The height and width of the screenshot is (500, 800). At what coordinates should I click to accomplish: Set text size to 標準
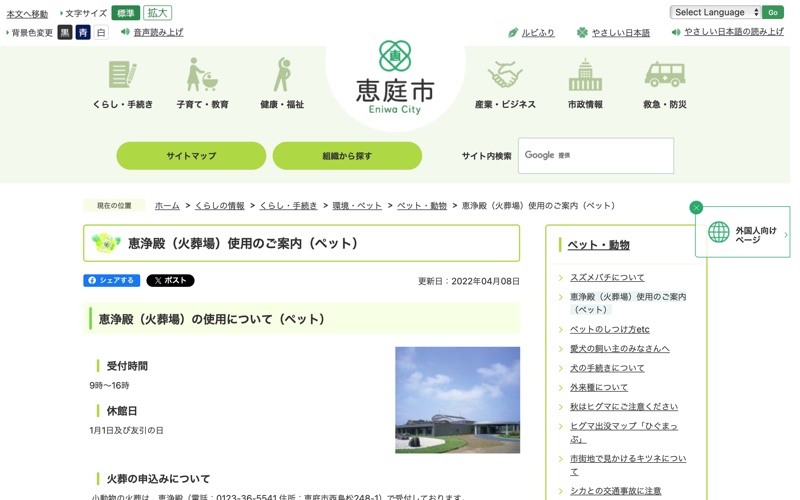click(x=126, y=13)
